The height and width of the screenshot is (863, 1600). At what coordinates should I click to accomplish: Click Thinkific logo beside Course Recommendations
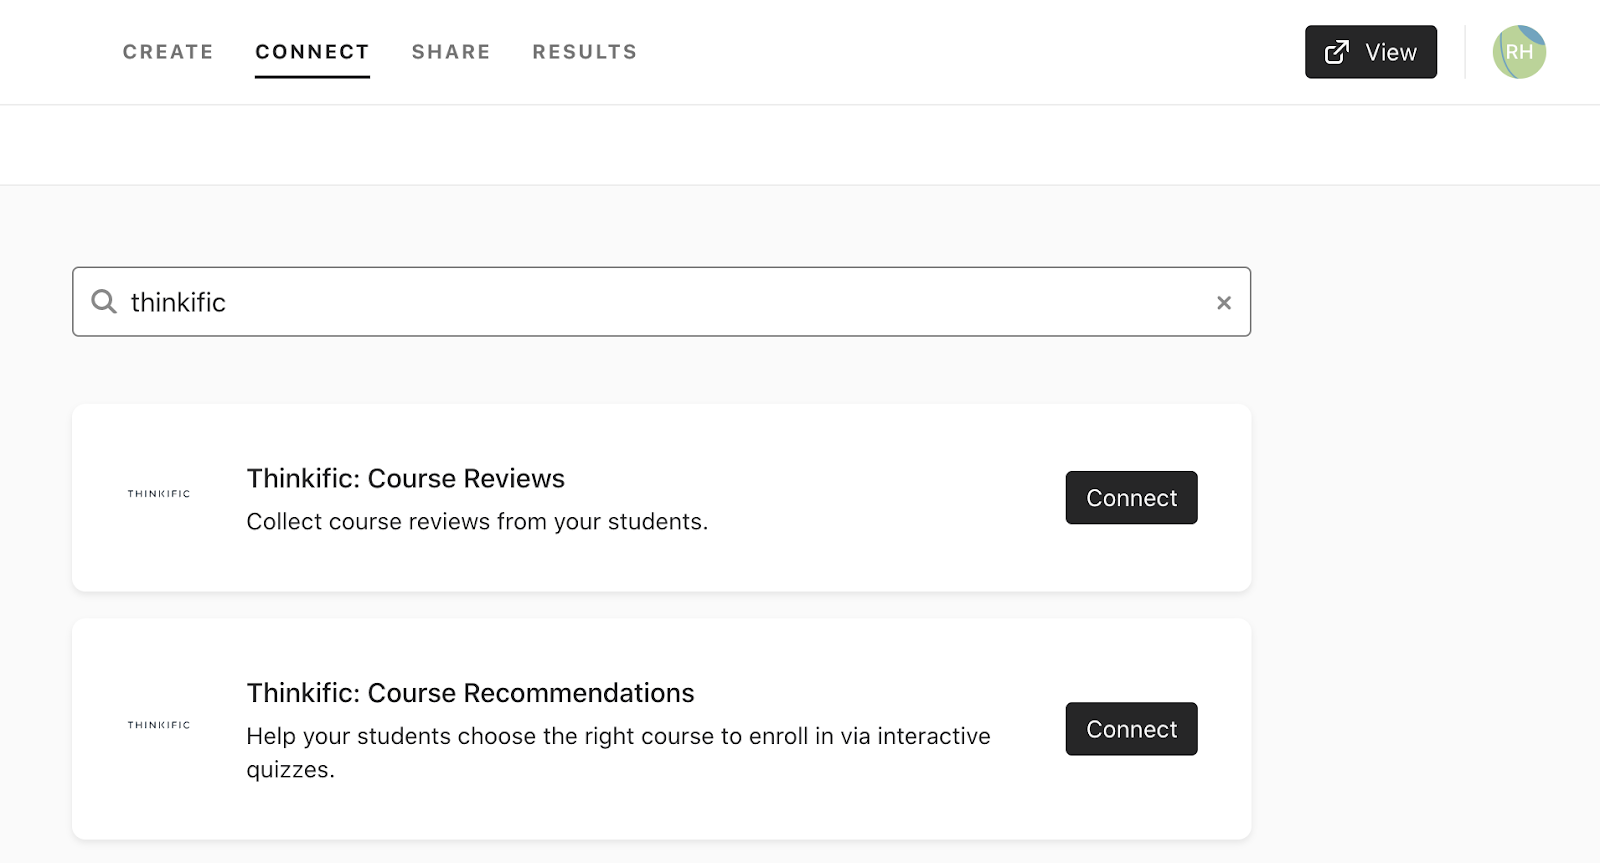(159, 724)
